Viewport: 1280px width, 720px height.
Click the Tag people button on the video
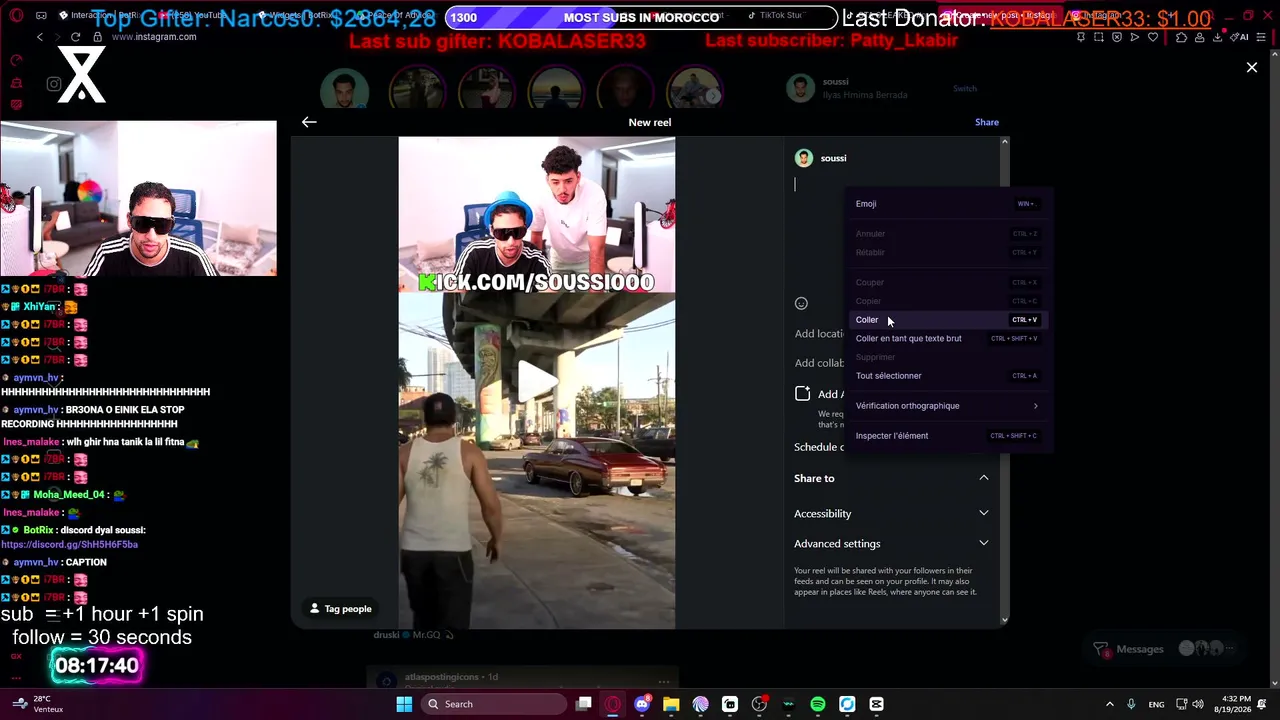click(x=340, y=608)
